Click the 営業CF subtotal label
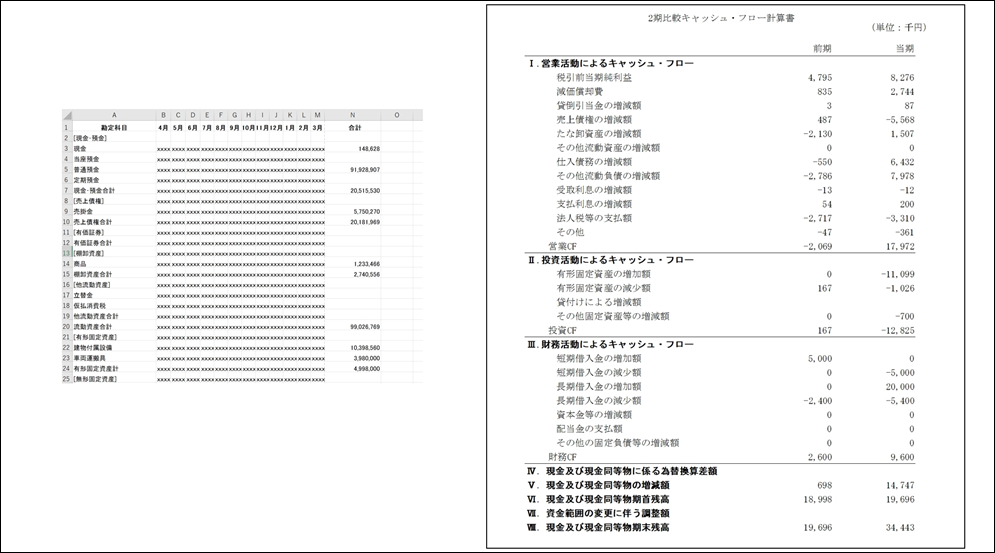This screenshot has height=553, width=995. click(562, 246)
